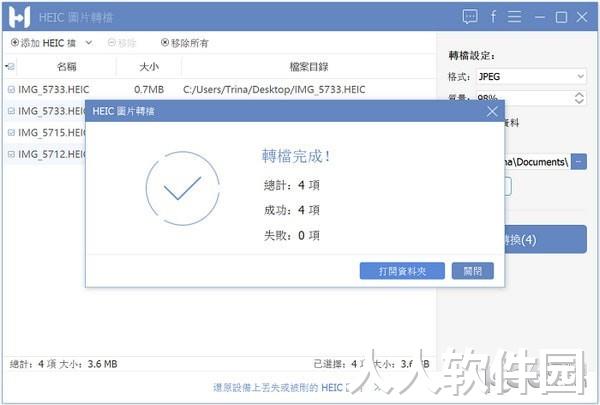Click the greyed 移除 remove button
Image resolution: width=600 pixels, height=405 pixels.
(122, 43)
